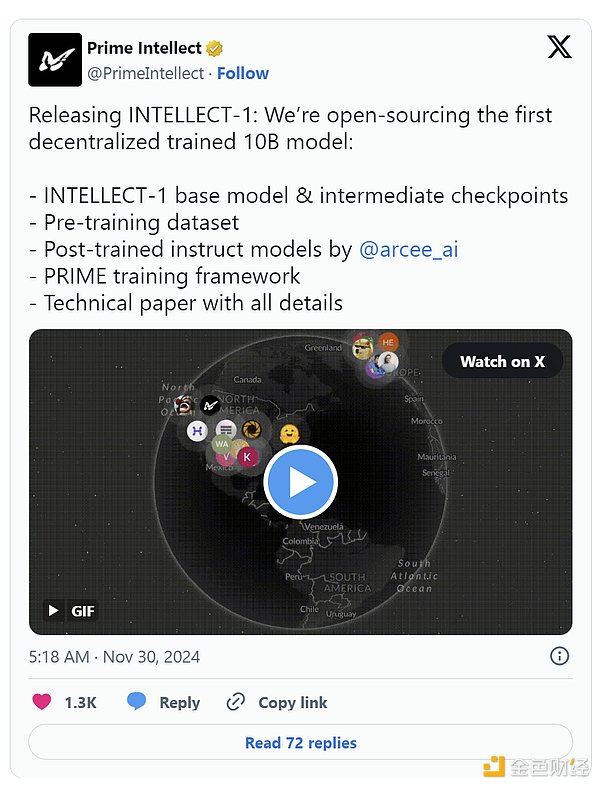Image resolution: width=600 pixels, height=788 pixels.
Task: Click the crimson K avatar on the map
Action: click(x=246, y=456)
